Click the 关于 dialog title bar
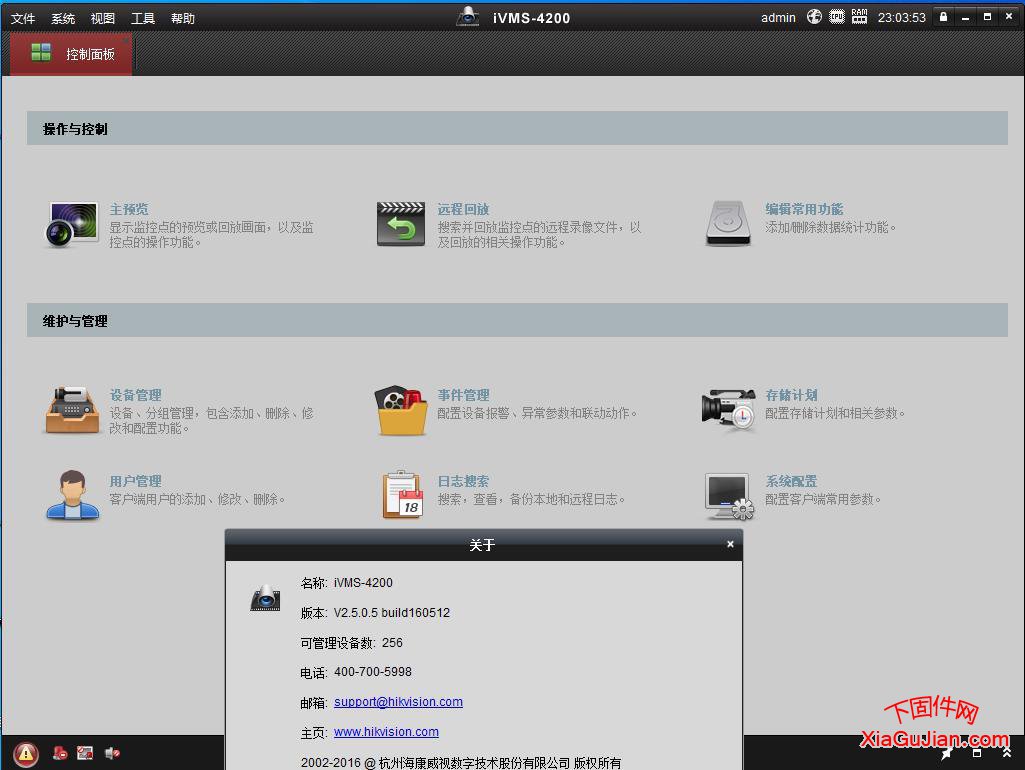The width and height of the screenshot is (1025, 770). click(x=482, y=544)
